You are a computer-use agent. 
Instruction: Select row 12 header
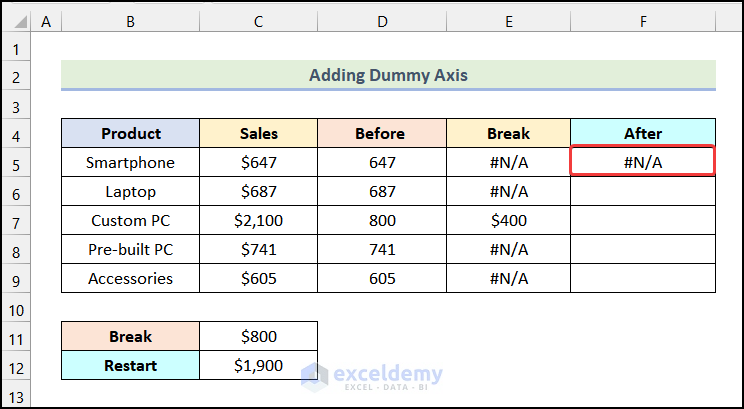tap(17, 365)
